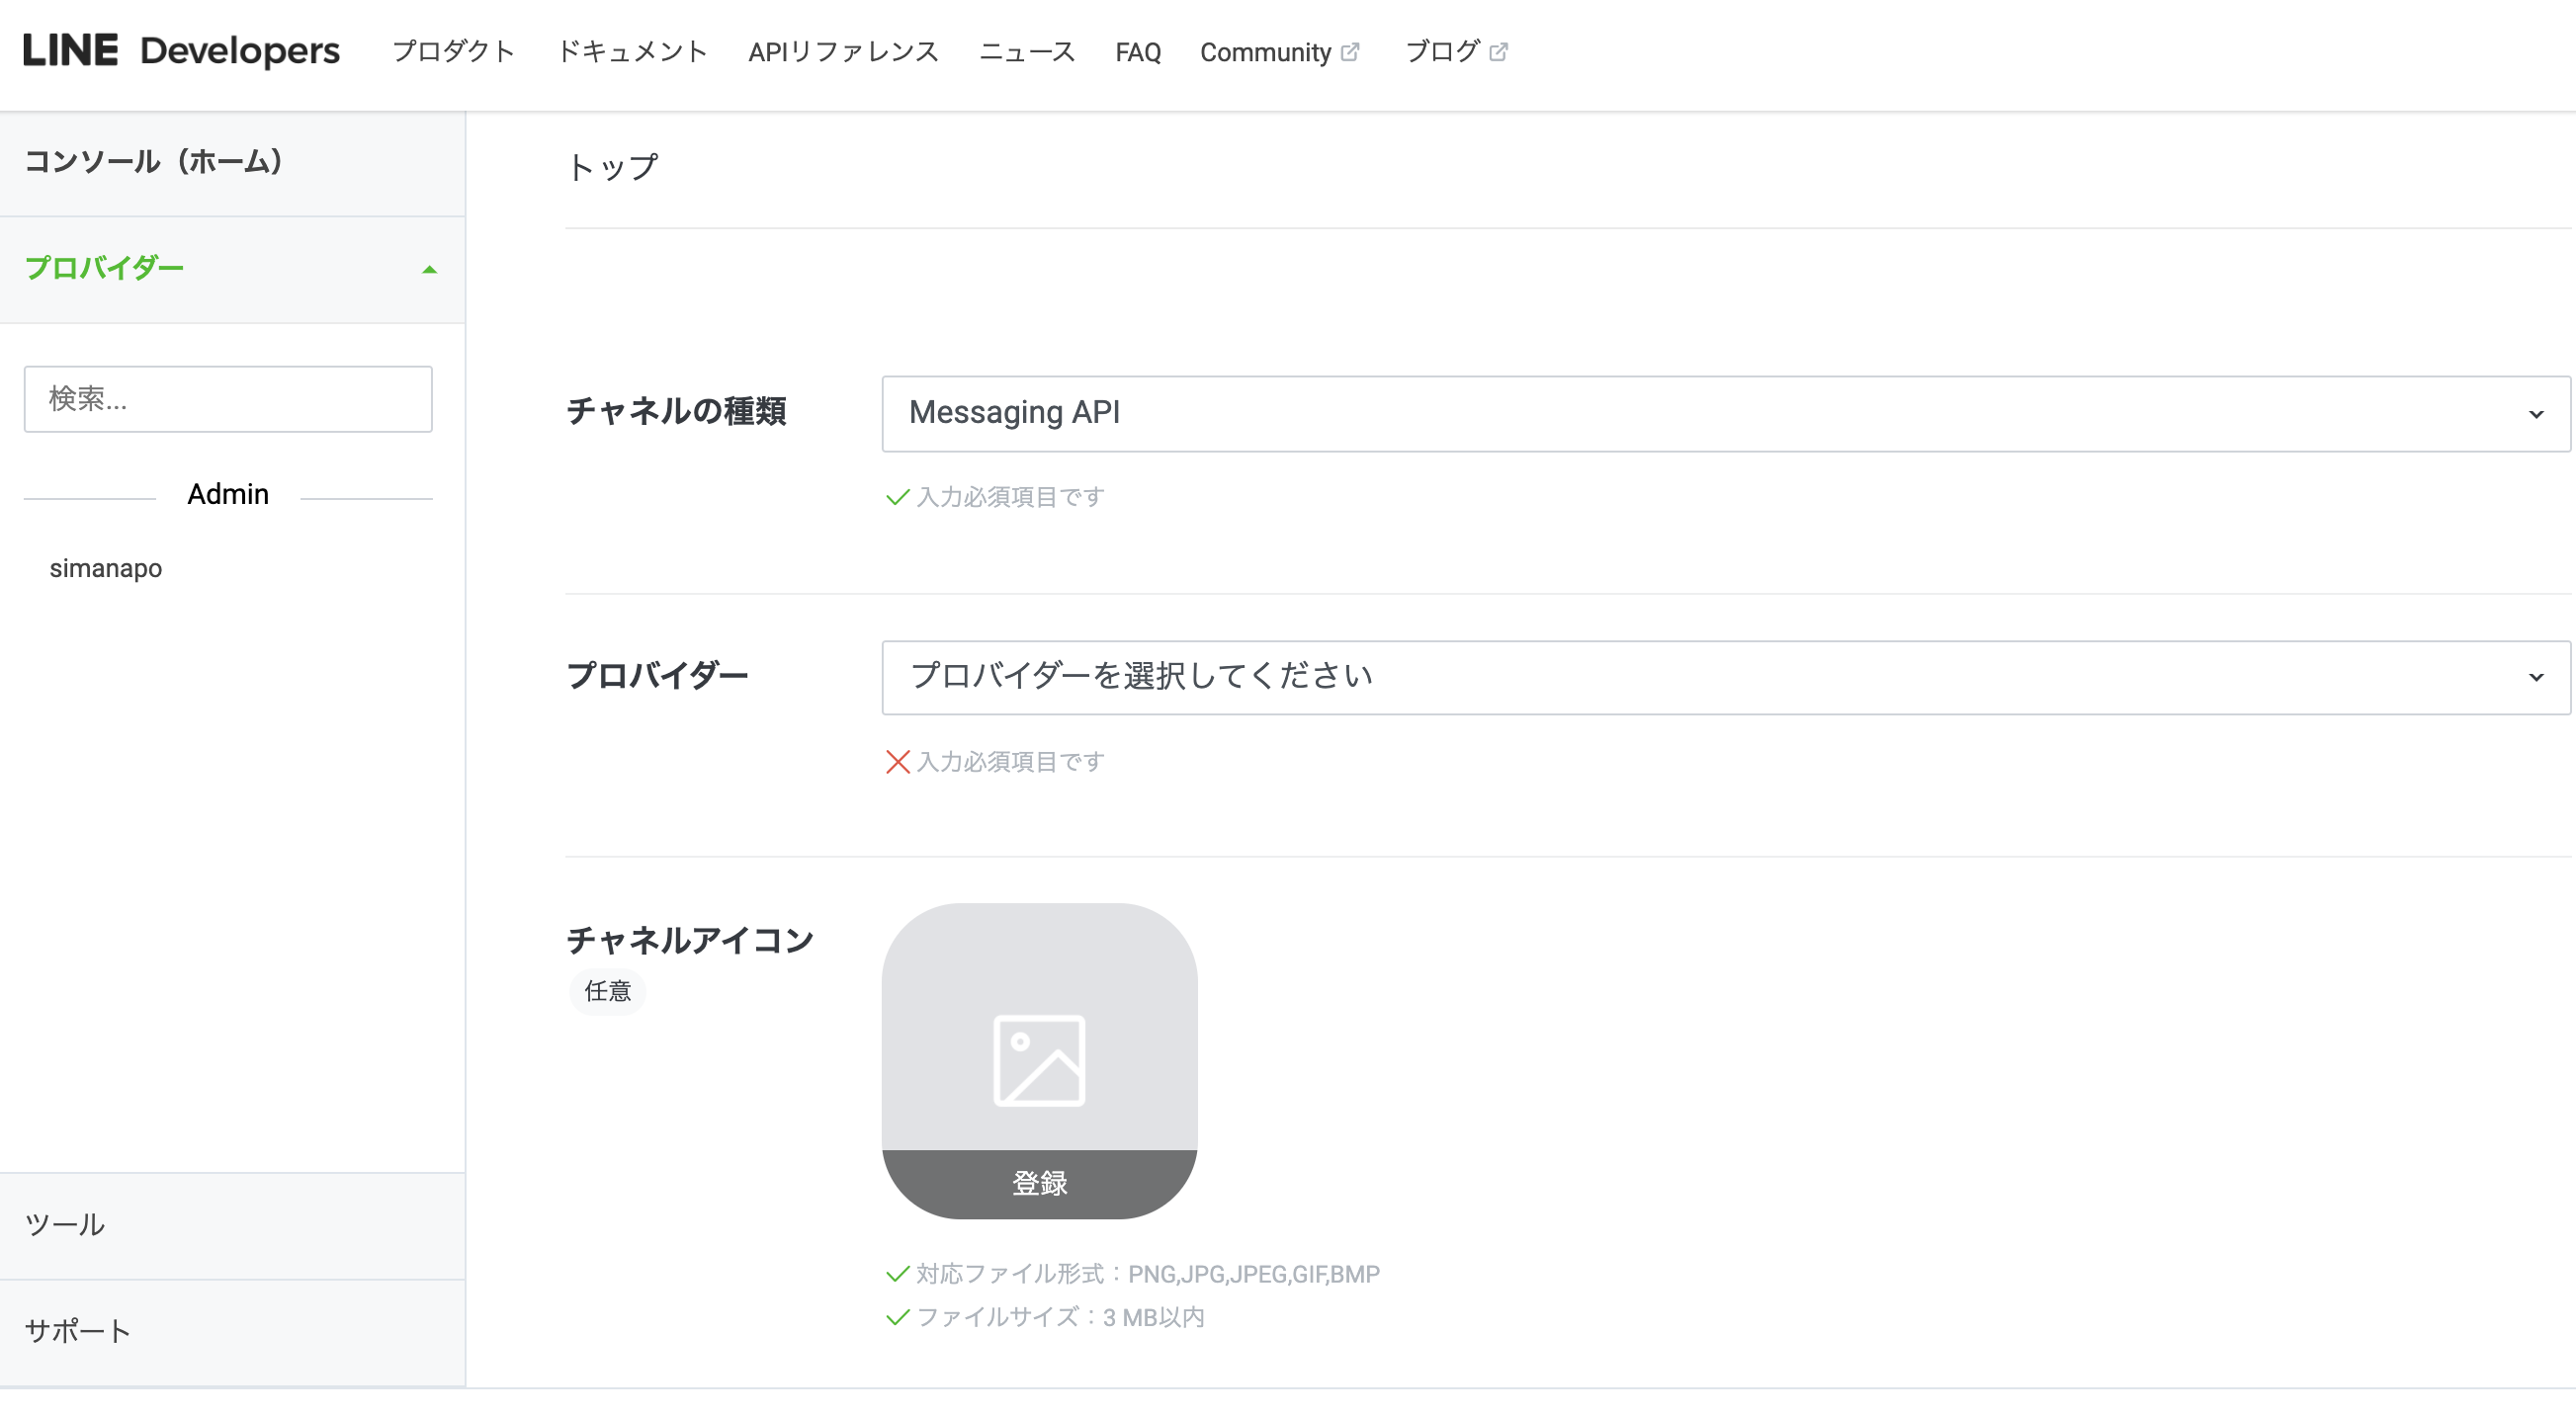The image size is (2576, 1417).
Task: Focus the 検索 provider search field
Action: click(228, 399)
